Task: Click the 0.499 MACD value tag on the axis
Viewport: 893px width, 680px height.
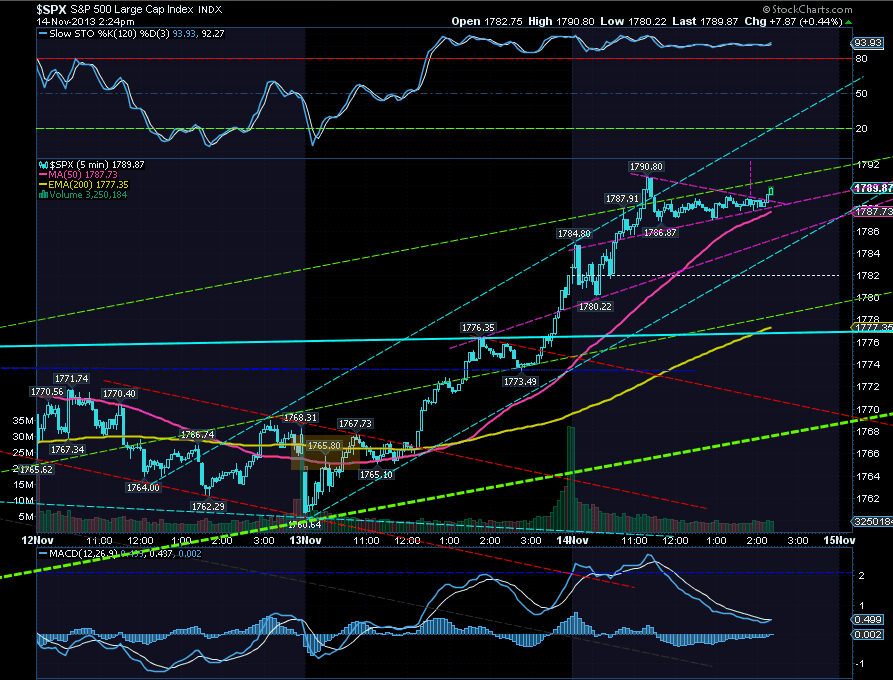Action: 867,620
